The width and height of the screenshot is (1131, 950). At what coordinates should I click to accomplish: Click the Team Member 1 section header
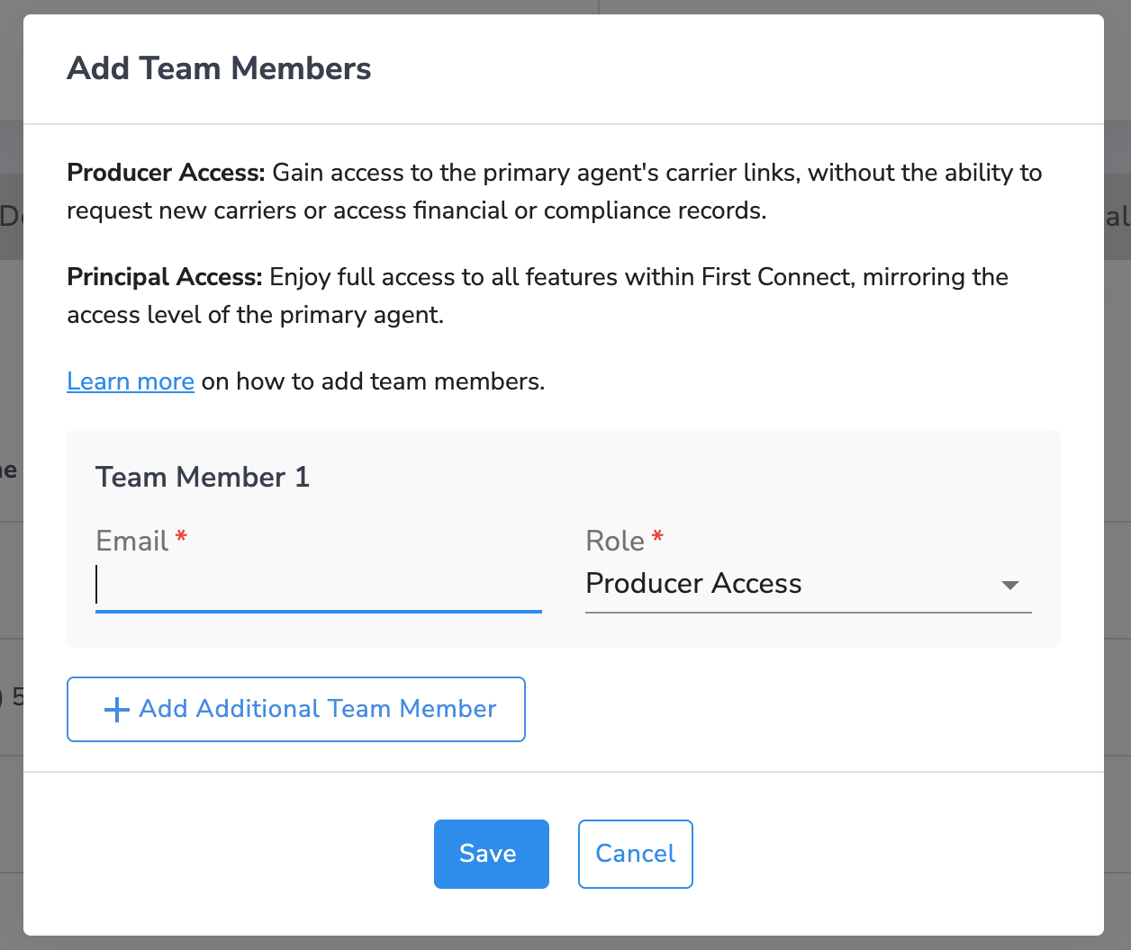tap(202, 477)
